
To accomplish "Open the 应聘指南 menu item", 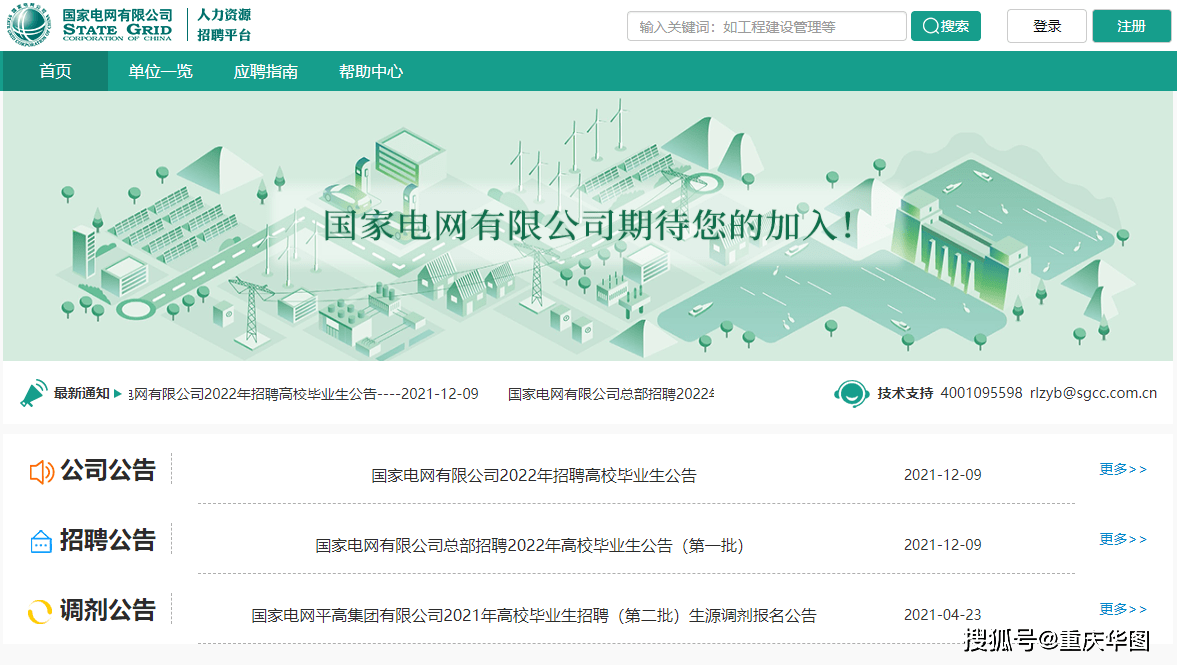I will click(x=266, y=71).
